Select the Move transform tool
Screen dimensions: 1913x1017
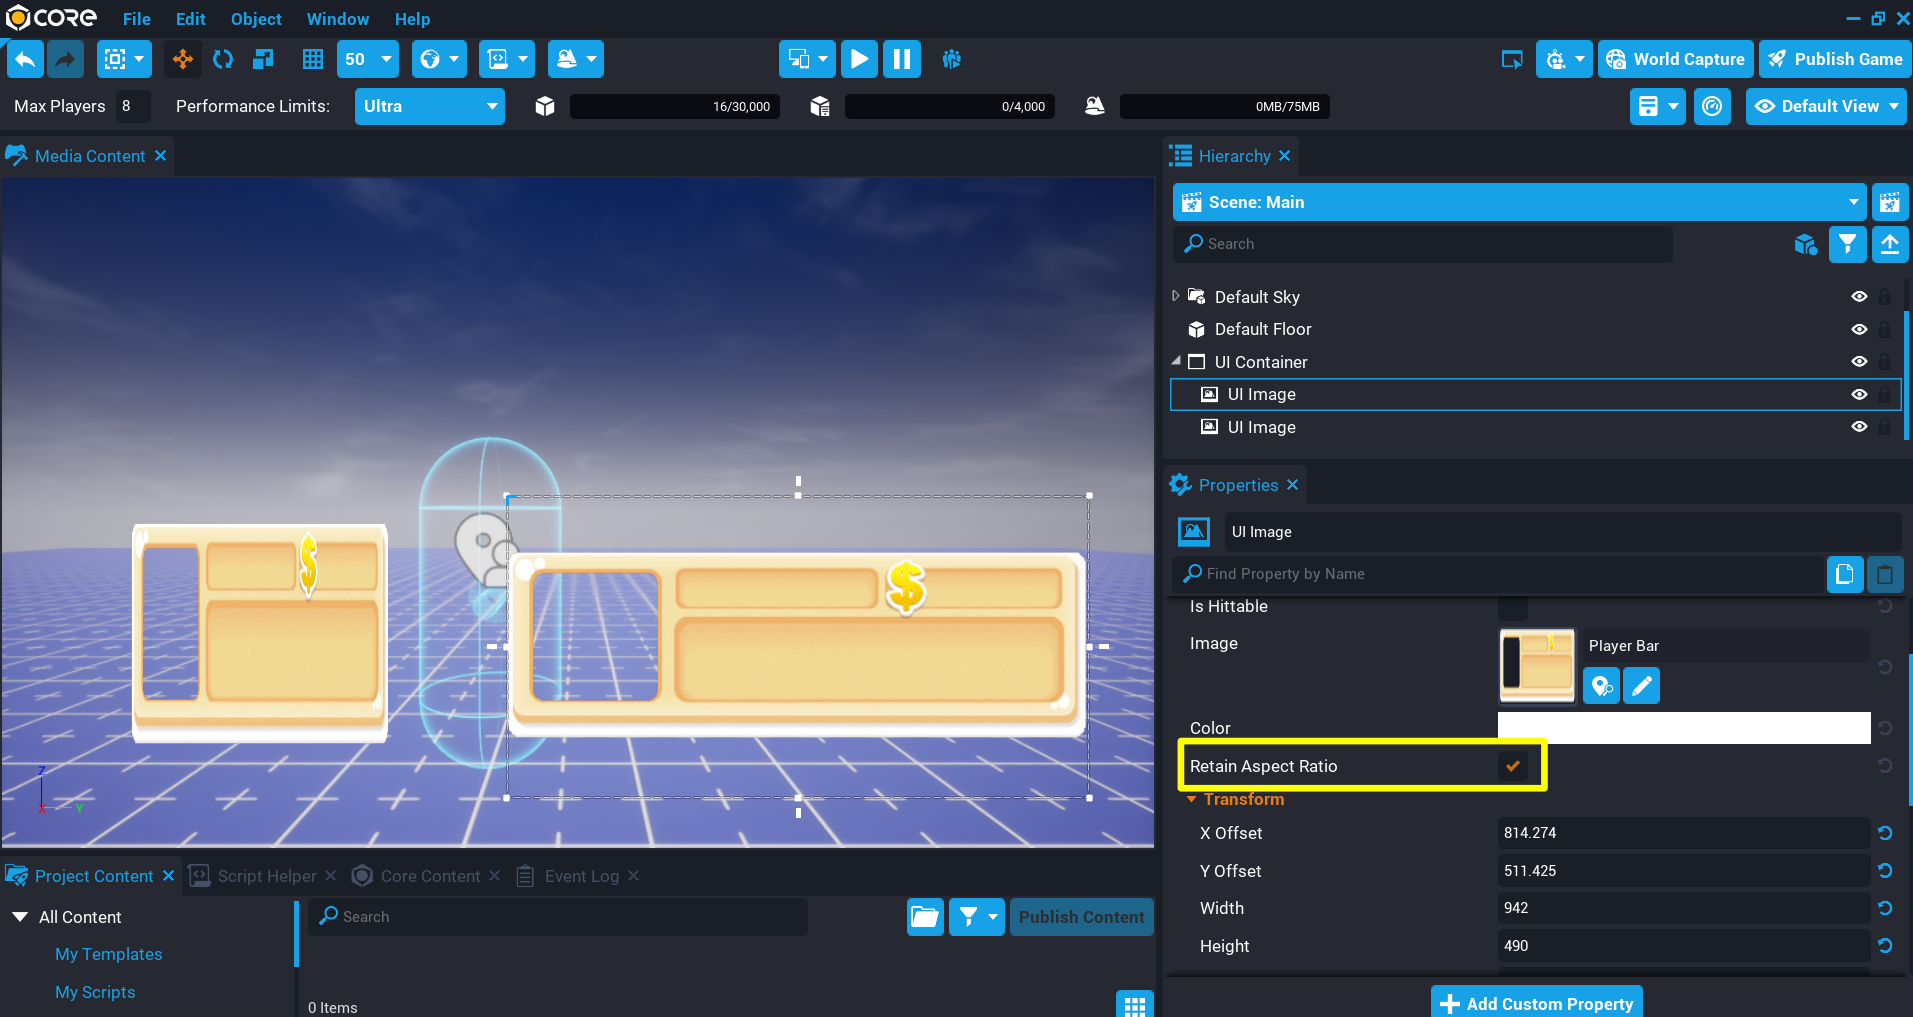183,59
